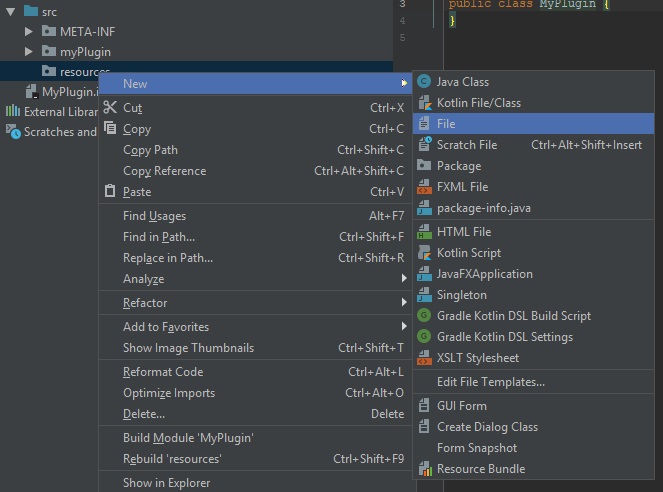Open the Analyze submenu
The height and width of the screenshot is (492, 663).
pos(143,279)
